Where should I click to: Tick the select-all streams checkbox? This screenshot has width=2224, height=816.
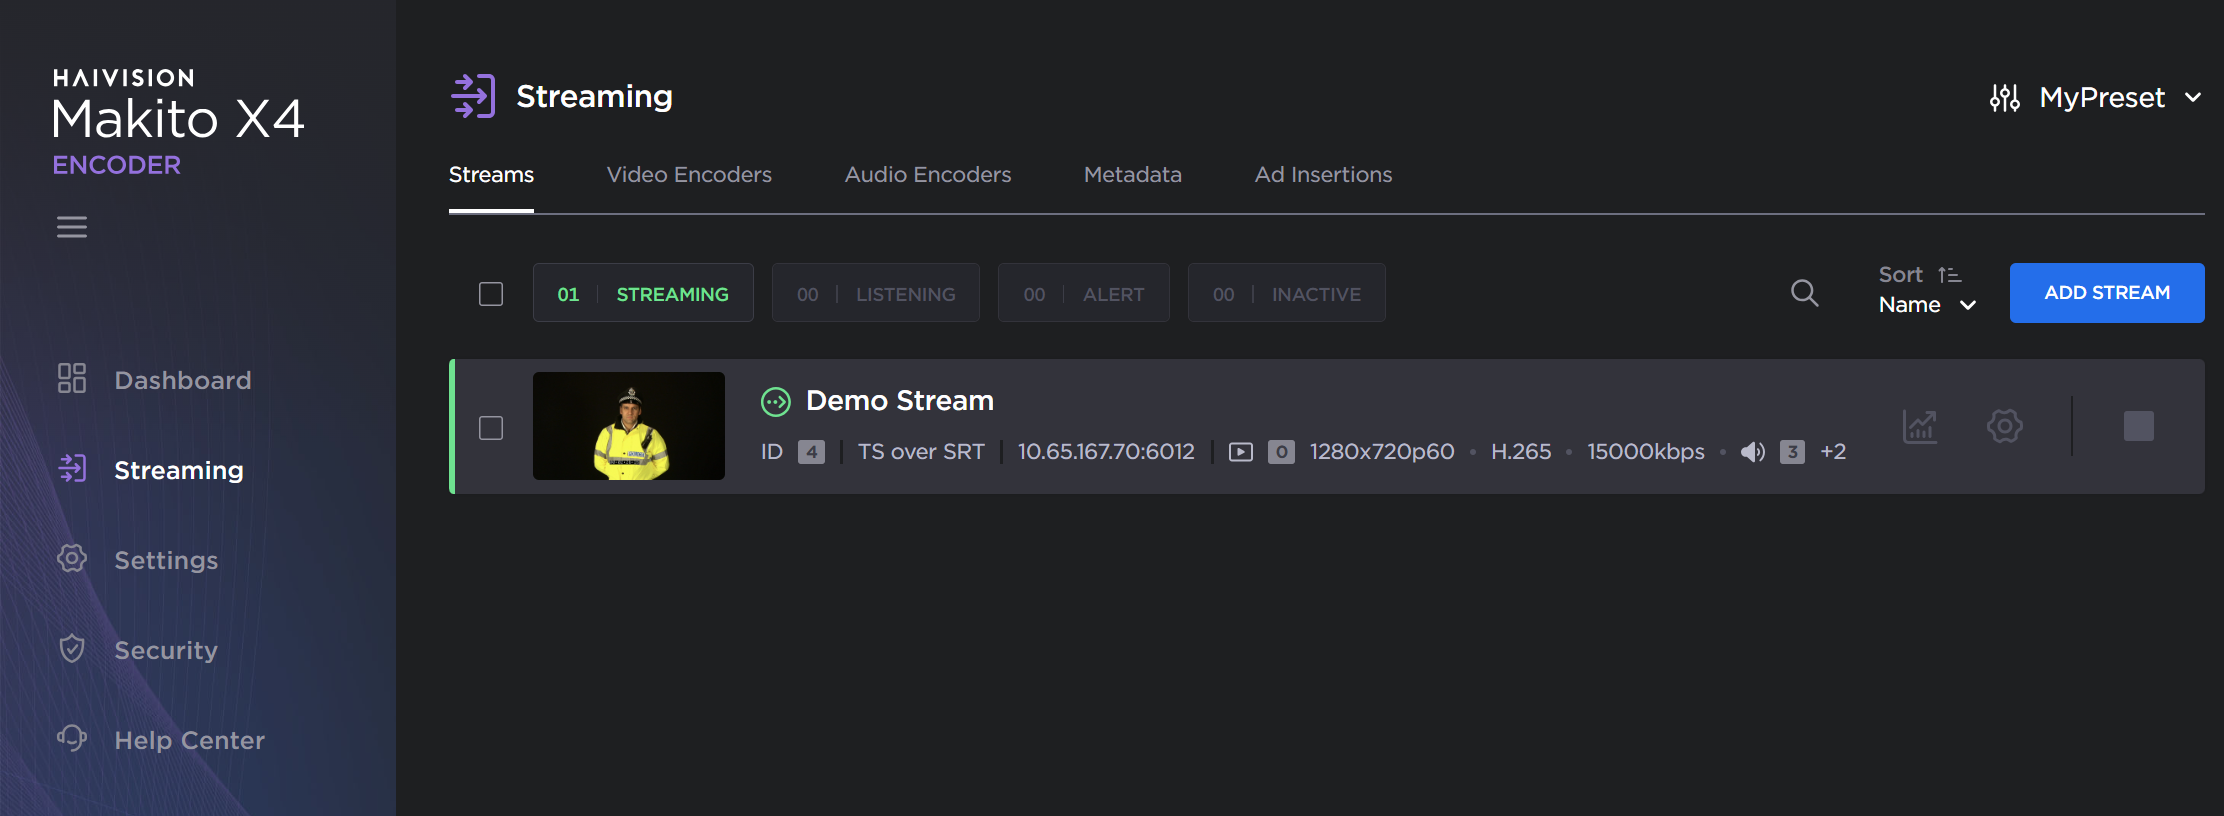491,294
